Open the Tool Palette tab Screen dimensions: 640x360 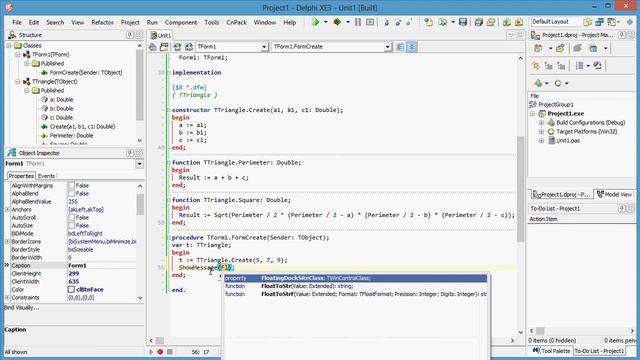click(x=551, y=351)
